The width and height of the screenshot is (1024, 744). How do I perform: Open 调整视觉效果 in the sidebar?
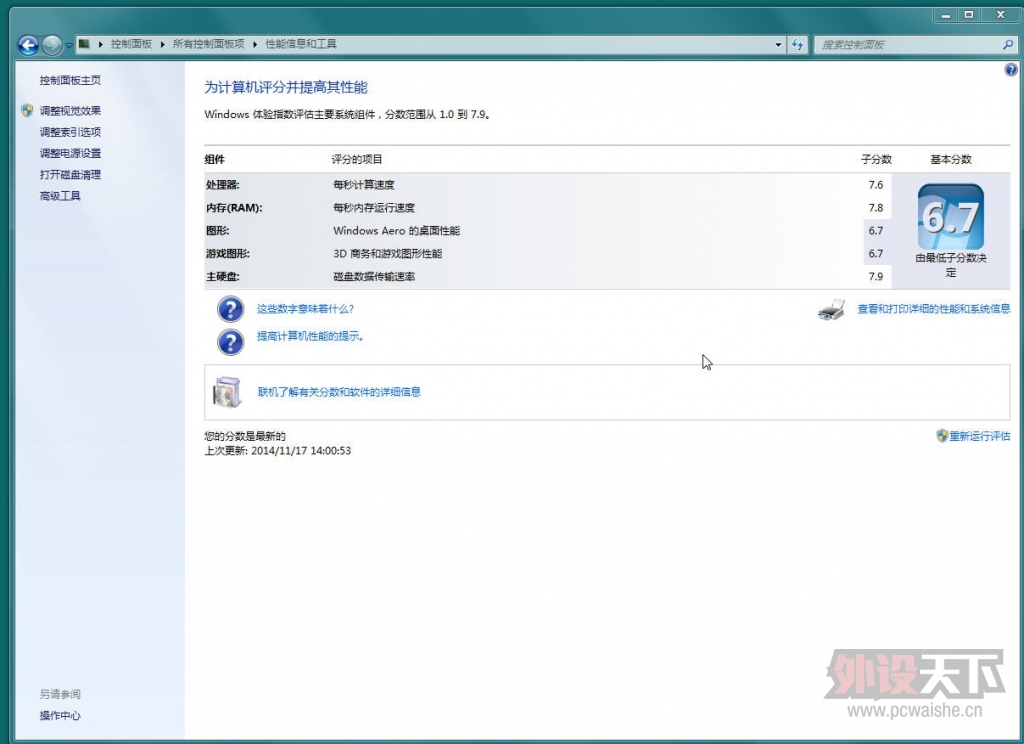[70, 110]
